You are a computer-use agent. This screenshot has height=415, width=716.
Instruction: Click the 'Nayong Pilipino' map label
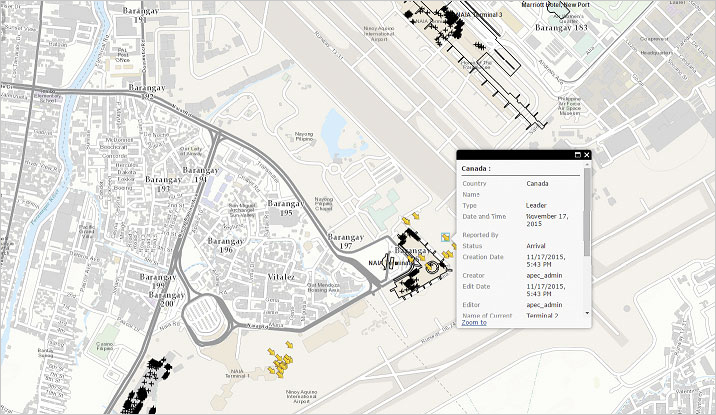(x=304, y=136)
